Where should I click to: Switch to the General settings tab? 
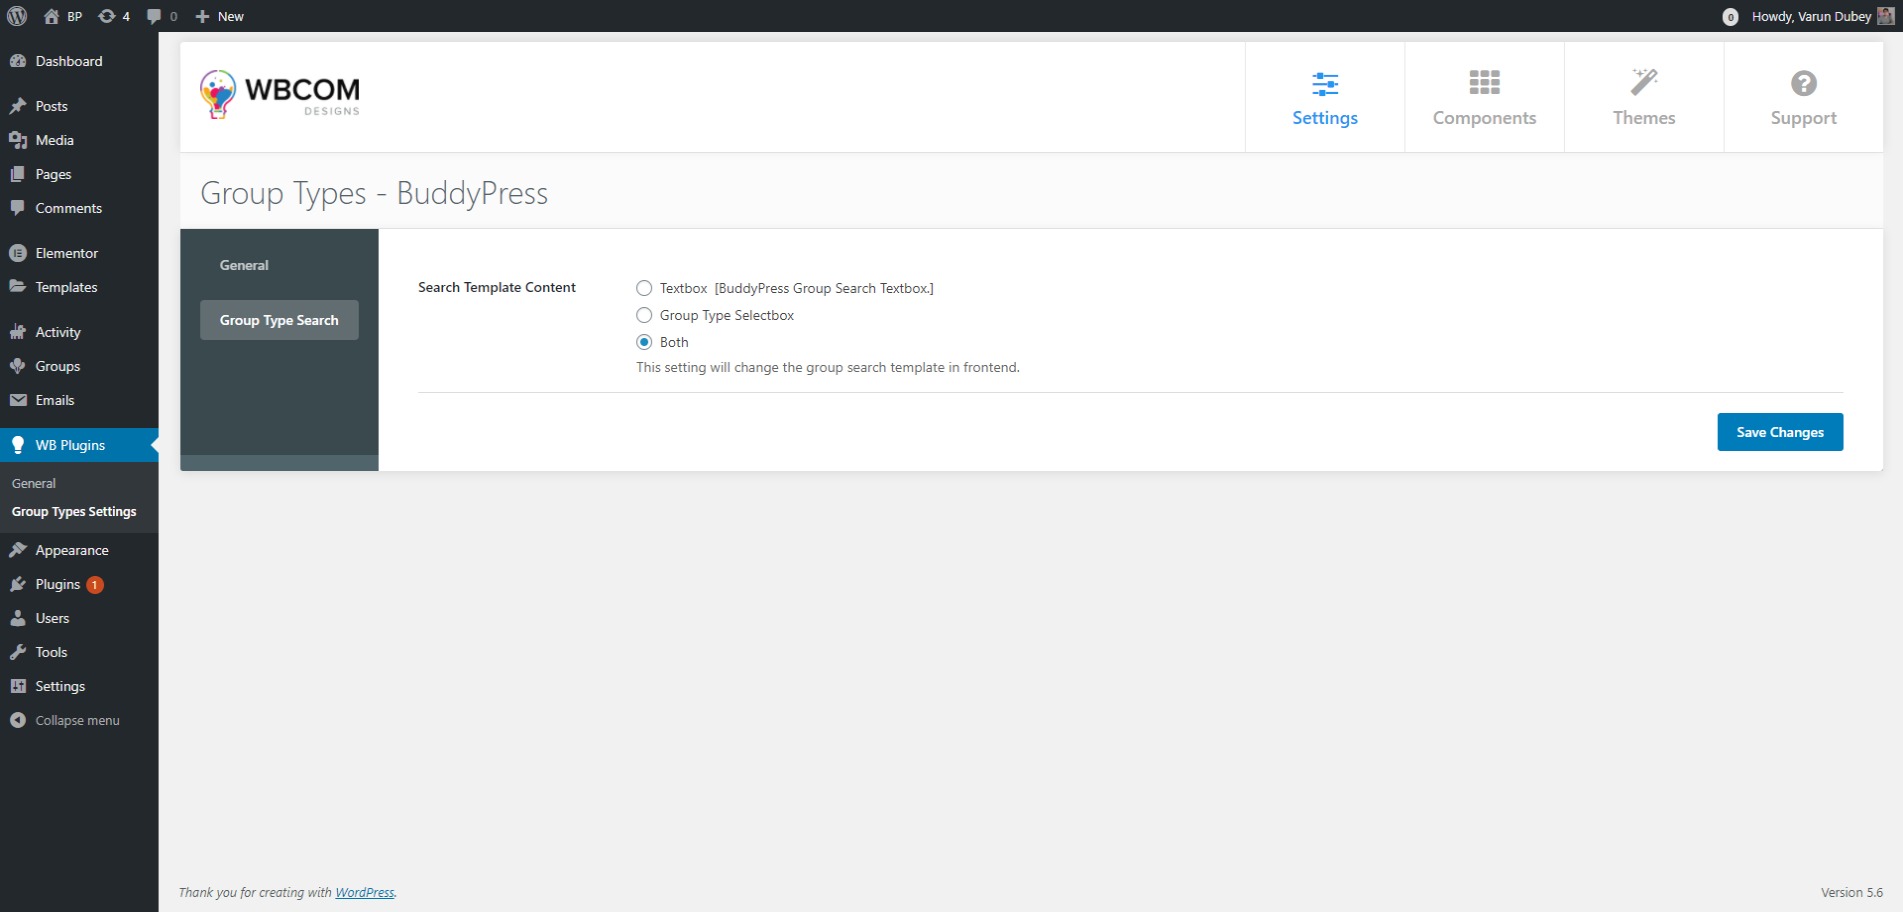click(x=279, y=265)
